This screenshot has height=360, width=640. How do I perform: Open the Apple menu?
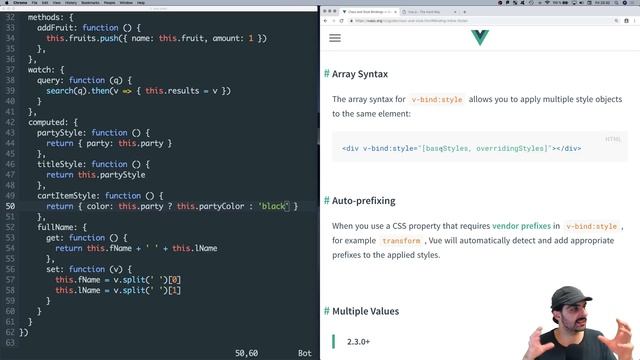point(6,2)
